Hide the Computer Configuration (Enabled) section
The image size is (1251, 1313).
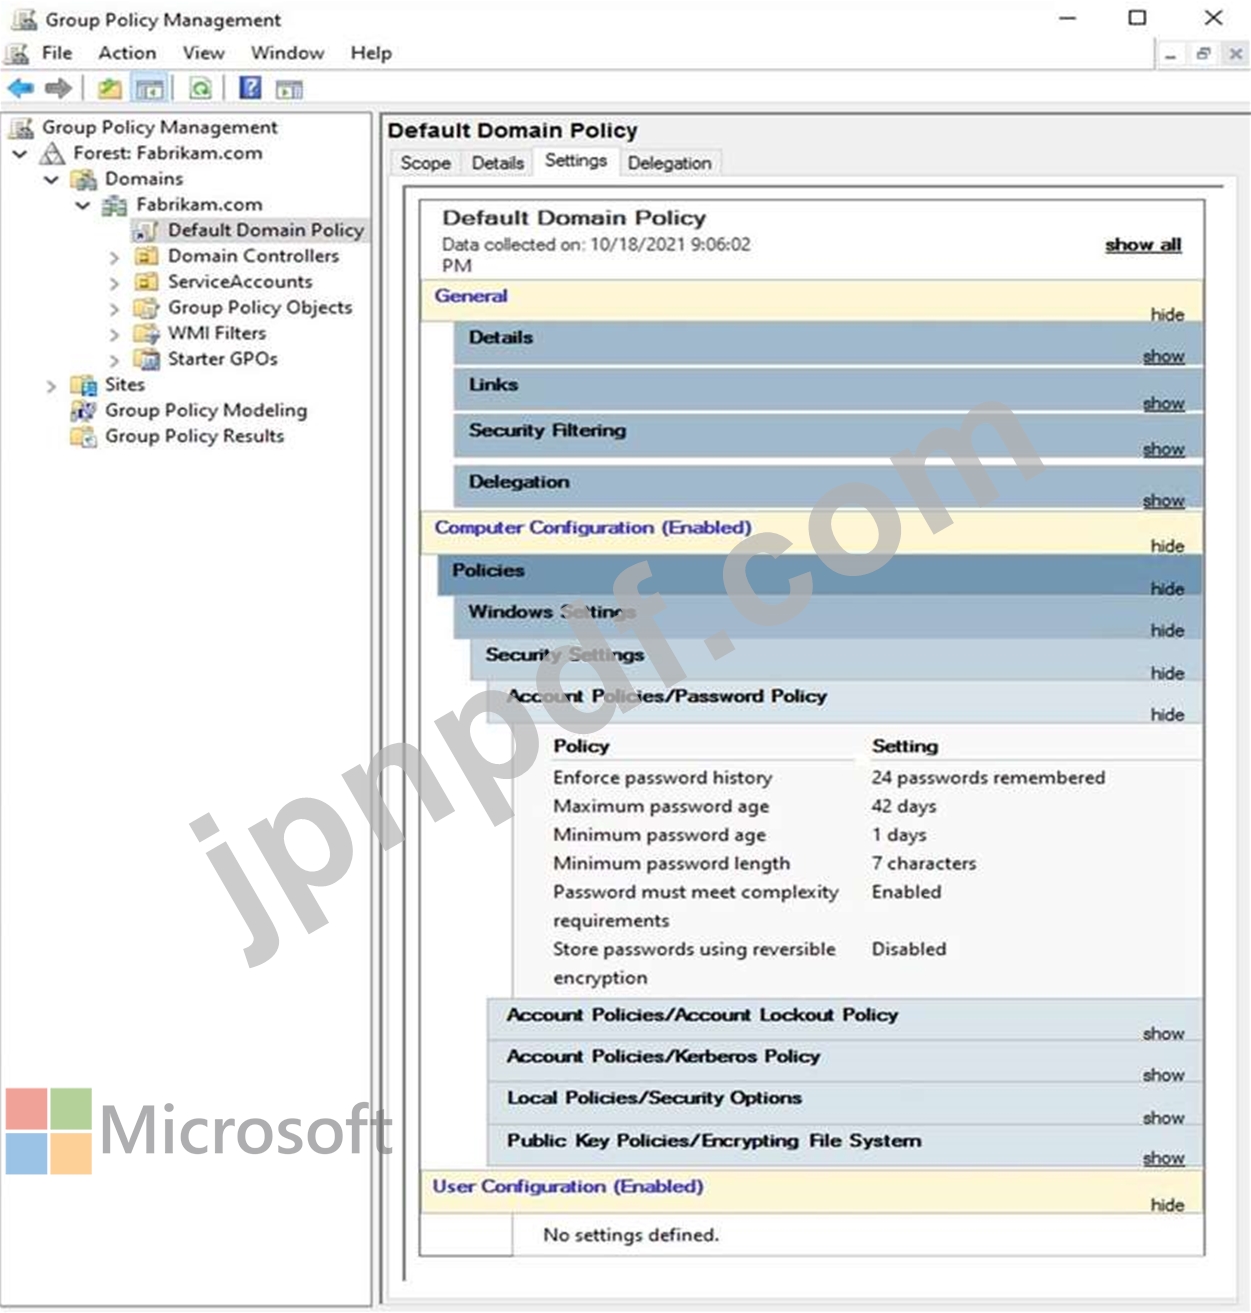click(1167, 546)
